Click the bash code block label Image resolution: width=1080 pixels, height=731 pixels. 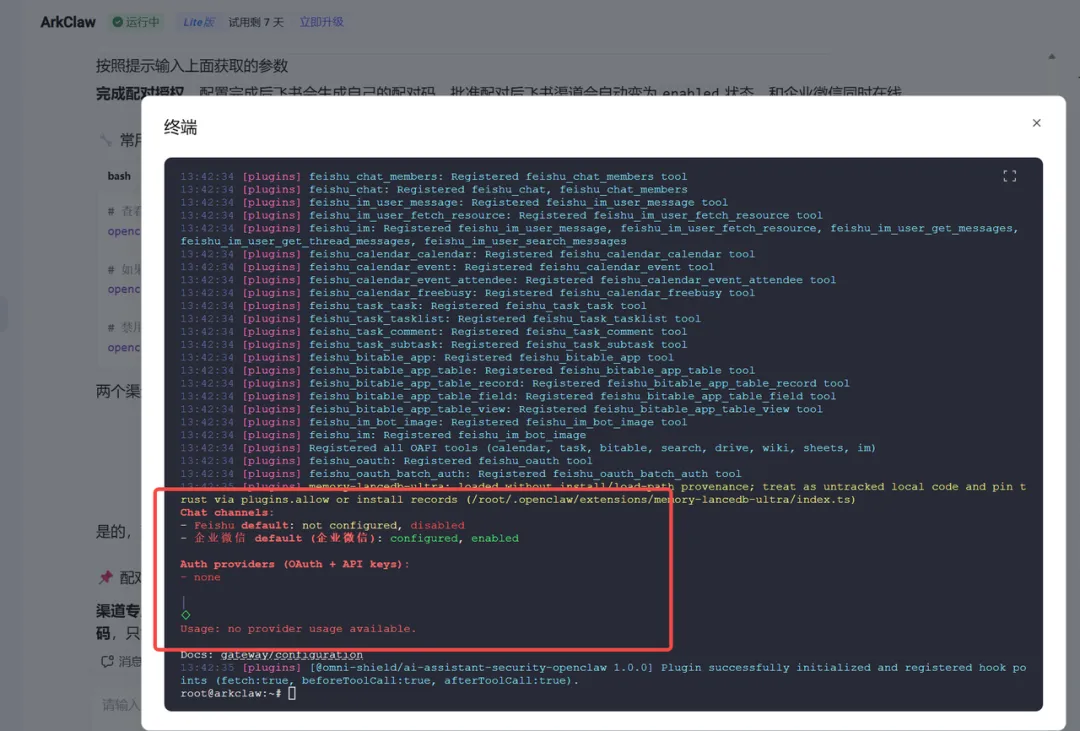[x=119, y=176]
